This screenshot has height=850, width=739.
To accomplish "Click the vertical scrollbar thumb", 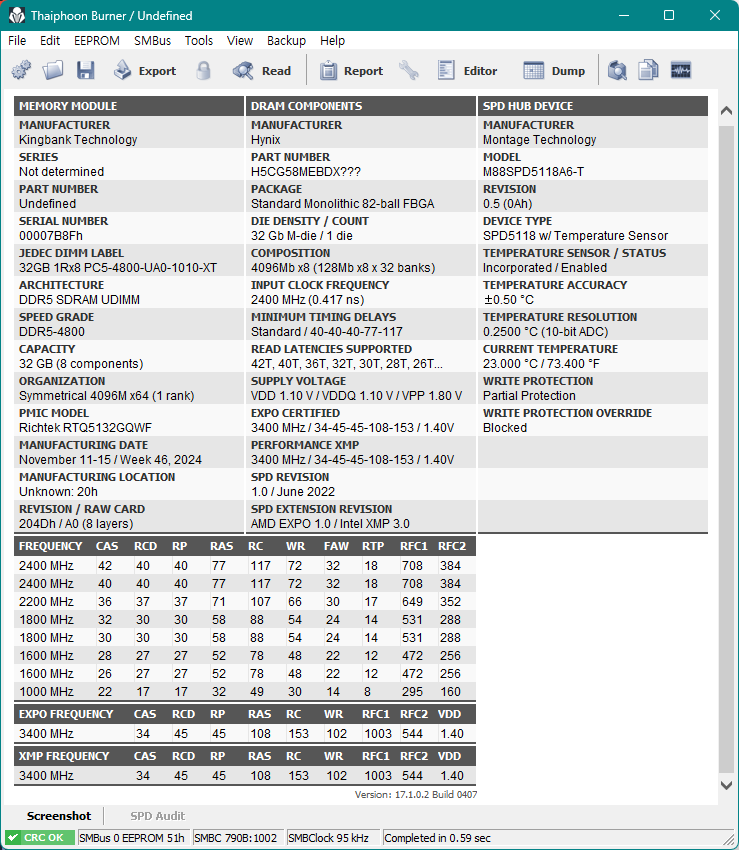I will click(727, 449).
